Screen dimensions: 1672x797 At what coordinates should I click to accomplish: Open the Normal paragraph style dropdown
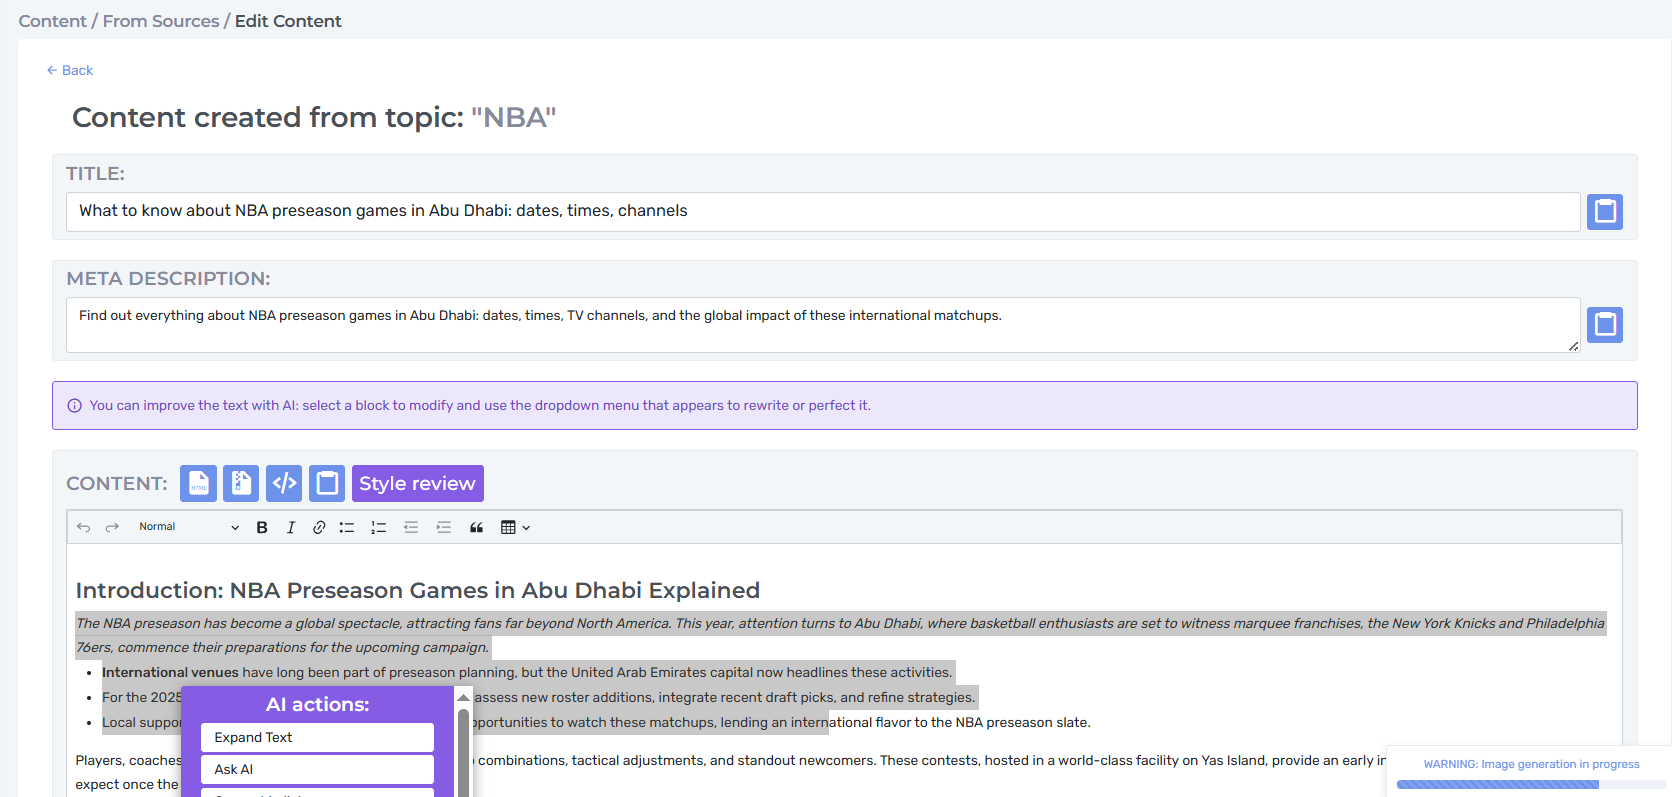click(188, 527)
